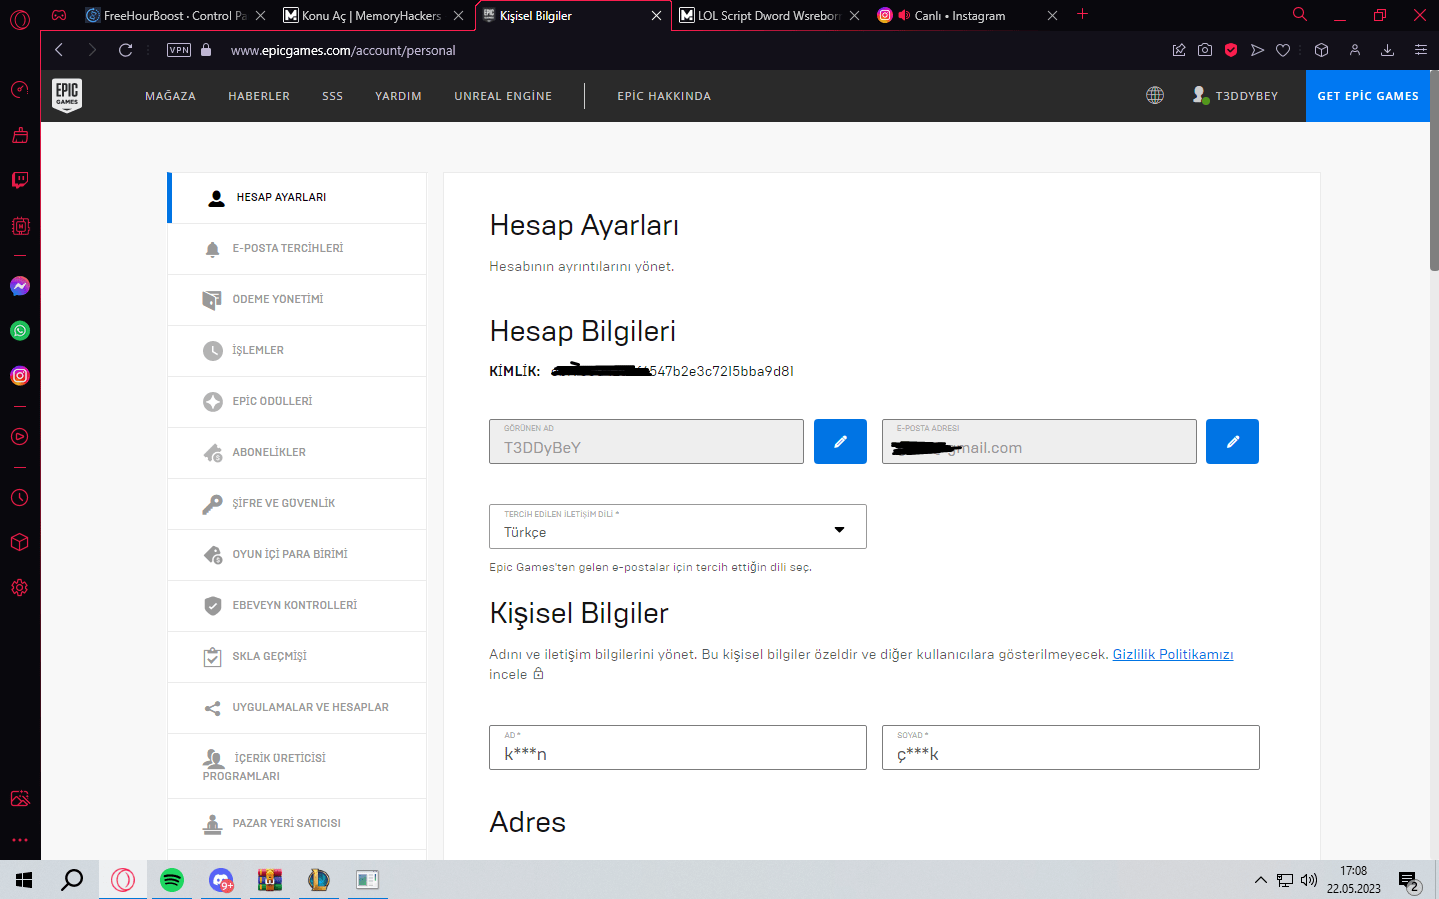
Task: Open İŞLEMLER in the side menu
Action: point(297,351)
